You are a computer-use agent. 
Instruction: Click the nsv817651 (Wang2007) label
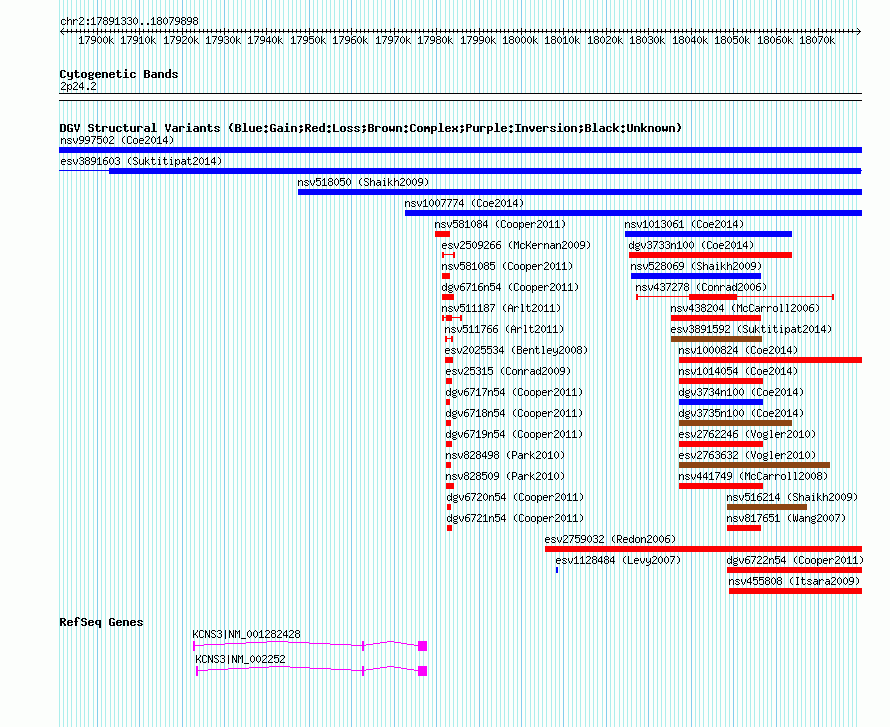click(x=786, y=518)
